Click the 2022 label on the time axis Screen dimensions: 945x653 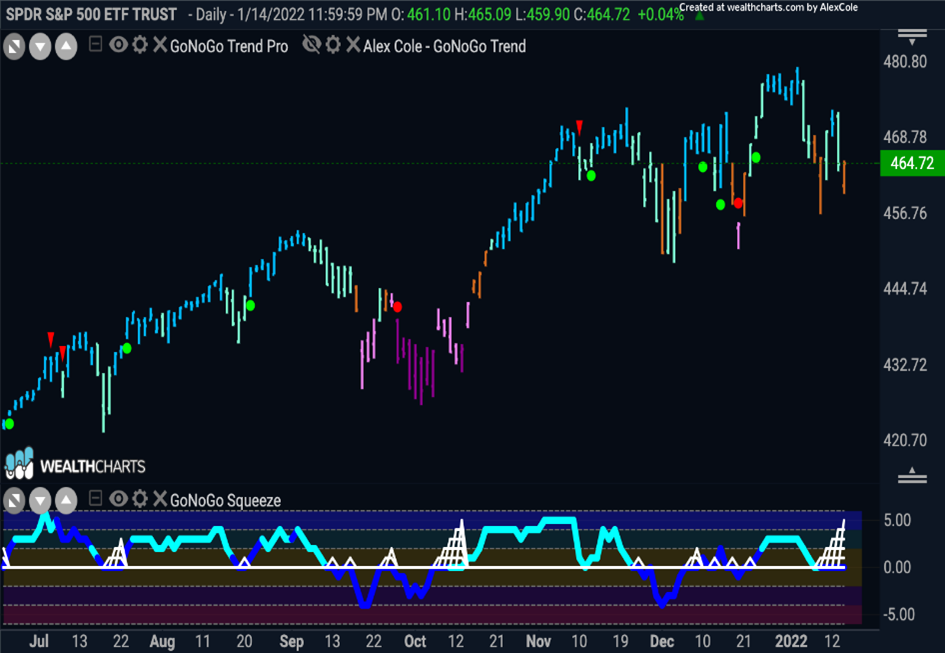pyautogui.click(x=791, y=641)
